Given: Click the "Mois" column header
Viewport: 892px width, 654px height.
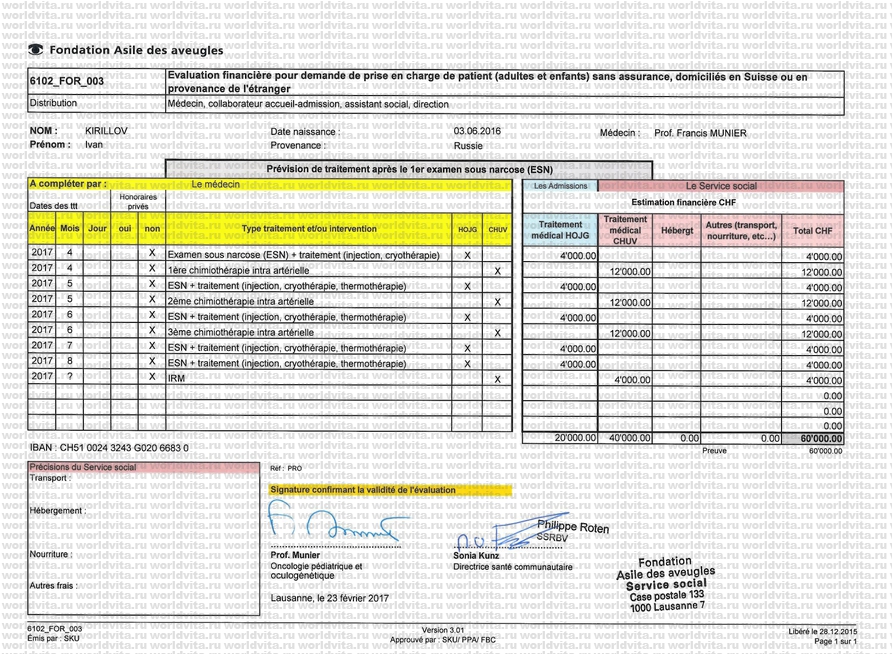Looking at the screenshot, I should click(69, 228).
